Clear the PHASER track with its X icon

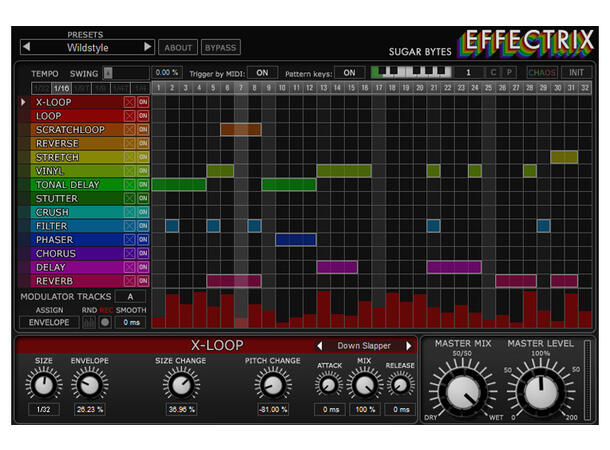[x=129, y=240]
